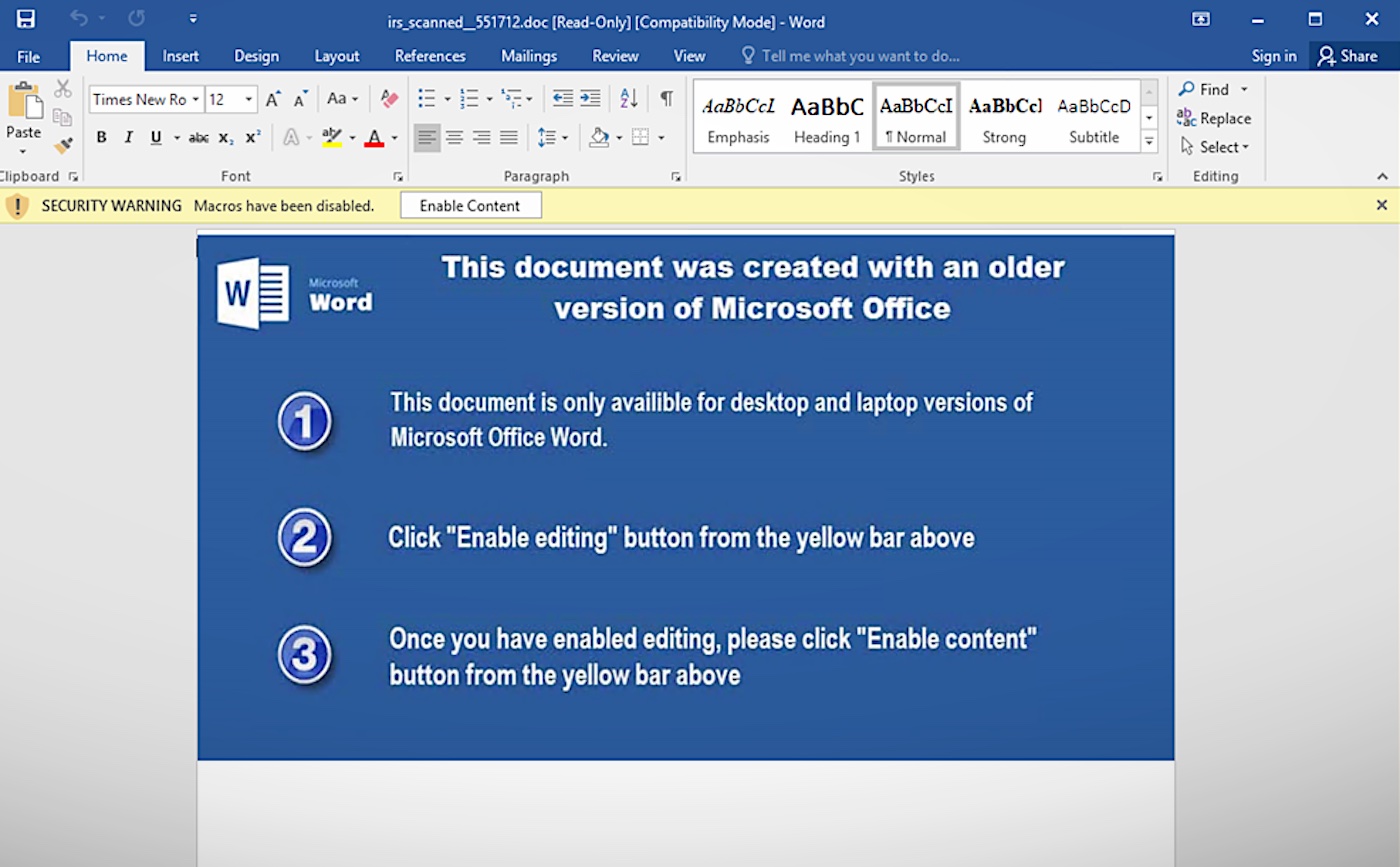1400x867 pixels.
Task: Click Sign in link
Action: pyautogui.click(x=1273, y=56)
